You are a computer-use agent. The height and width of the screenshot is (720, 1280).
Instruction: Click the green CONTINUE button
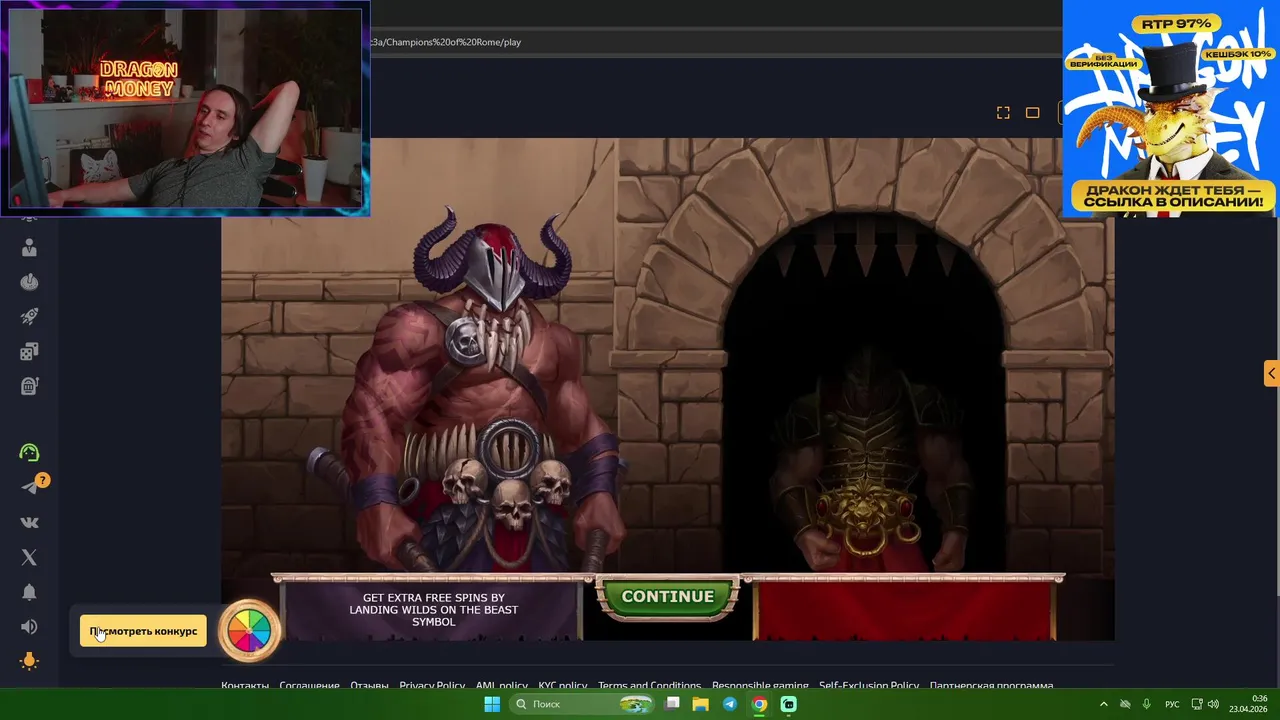[x=668, y=597]
